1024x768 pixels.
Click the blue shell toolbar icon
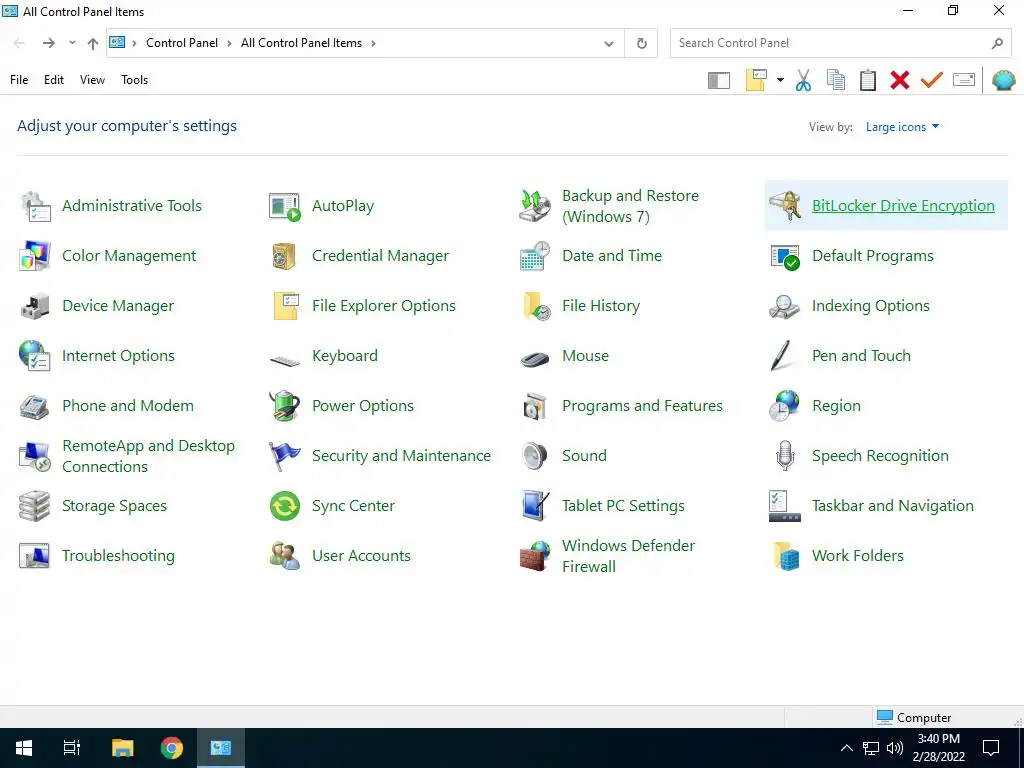point(1003,80)
